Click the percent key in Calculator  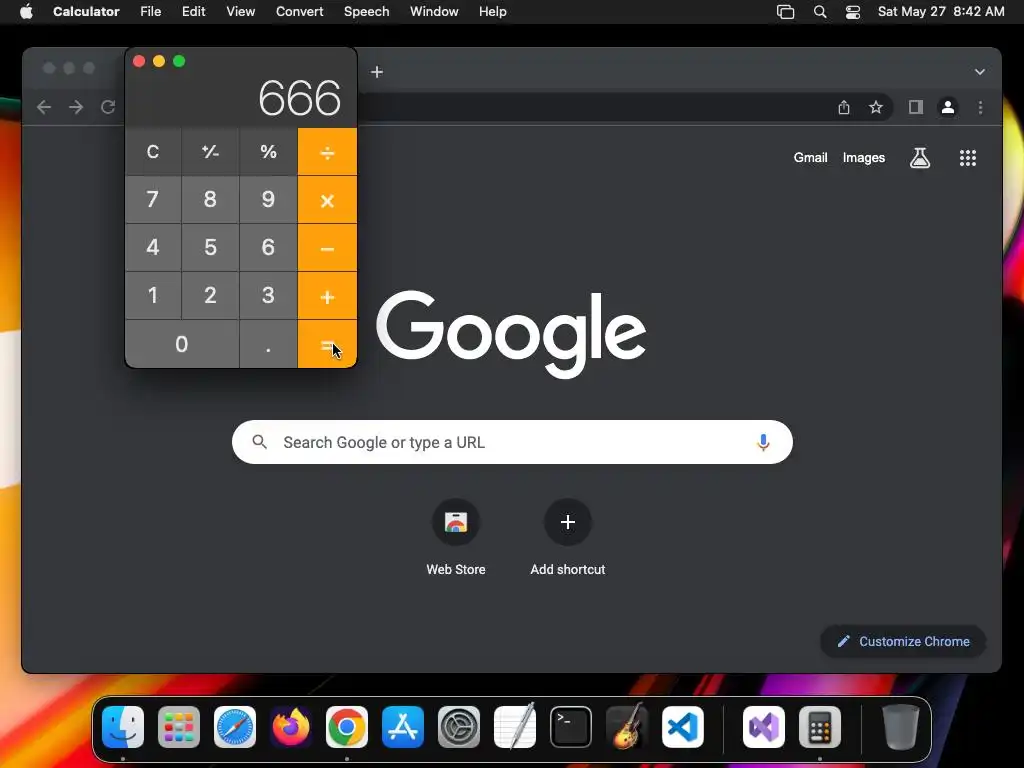(x=268, y=152)
